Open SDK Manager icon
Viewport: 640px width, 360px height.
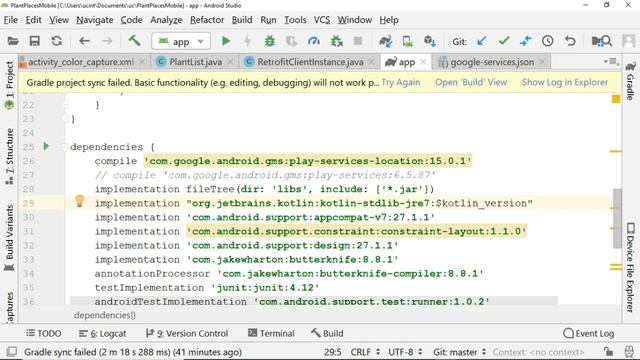[x=430, y=41]
